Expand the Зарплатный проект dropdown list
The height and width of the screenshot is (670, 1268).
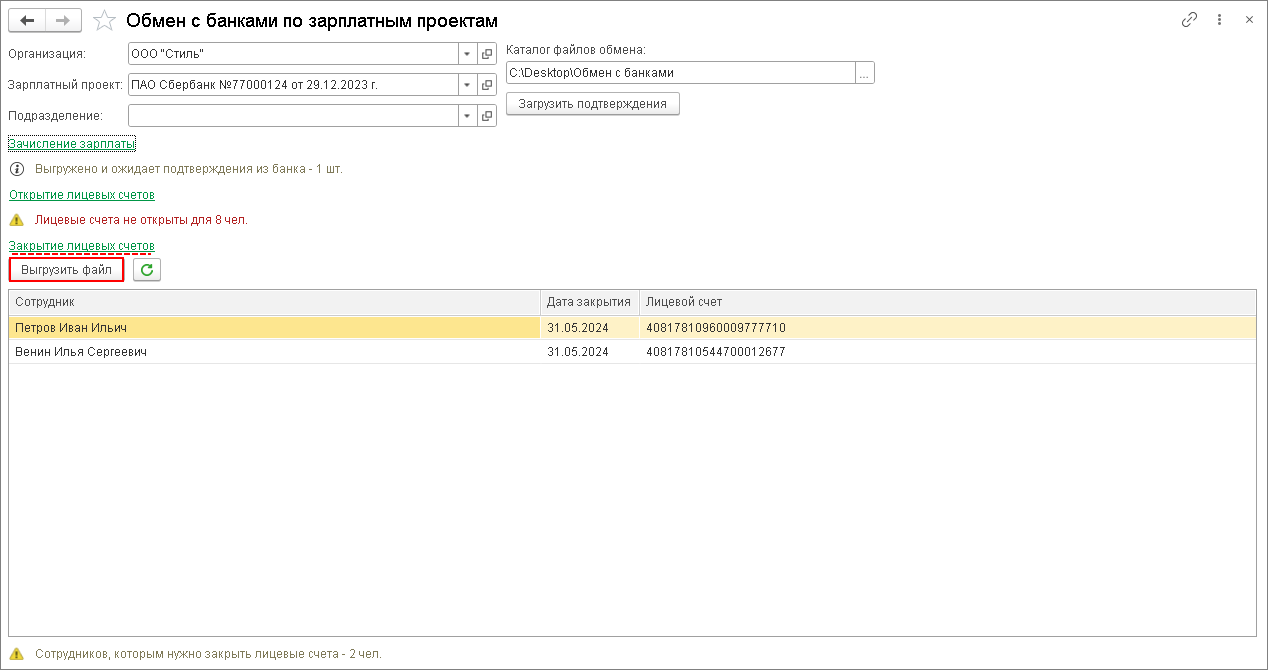(468, 85)
